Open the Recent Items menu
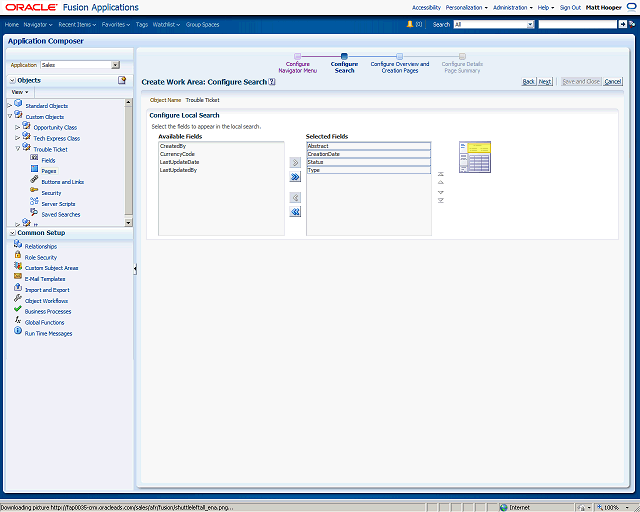This screenshot has height=512, width=640. click(77, 24)
